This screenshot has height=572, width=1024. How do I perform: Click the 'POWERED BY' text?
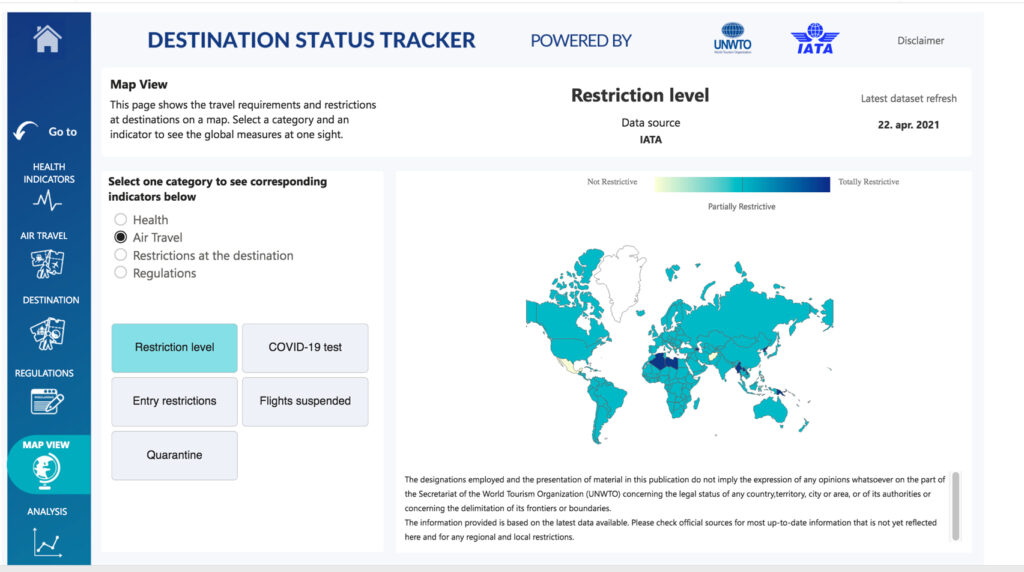tap(581, 40)
